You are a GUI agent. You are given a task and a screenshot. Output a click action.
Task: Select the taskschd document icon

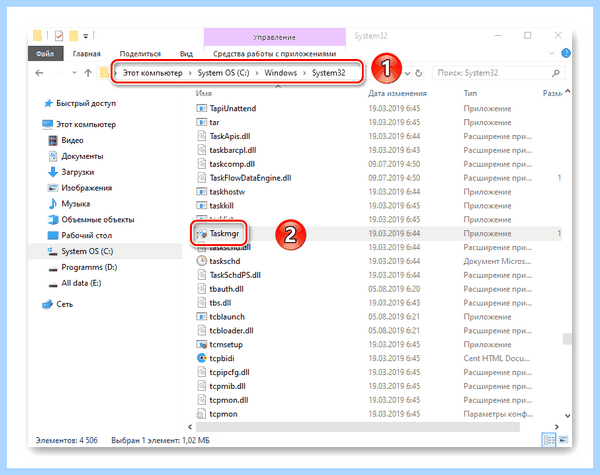(x=201, y=261)
